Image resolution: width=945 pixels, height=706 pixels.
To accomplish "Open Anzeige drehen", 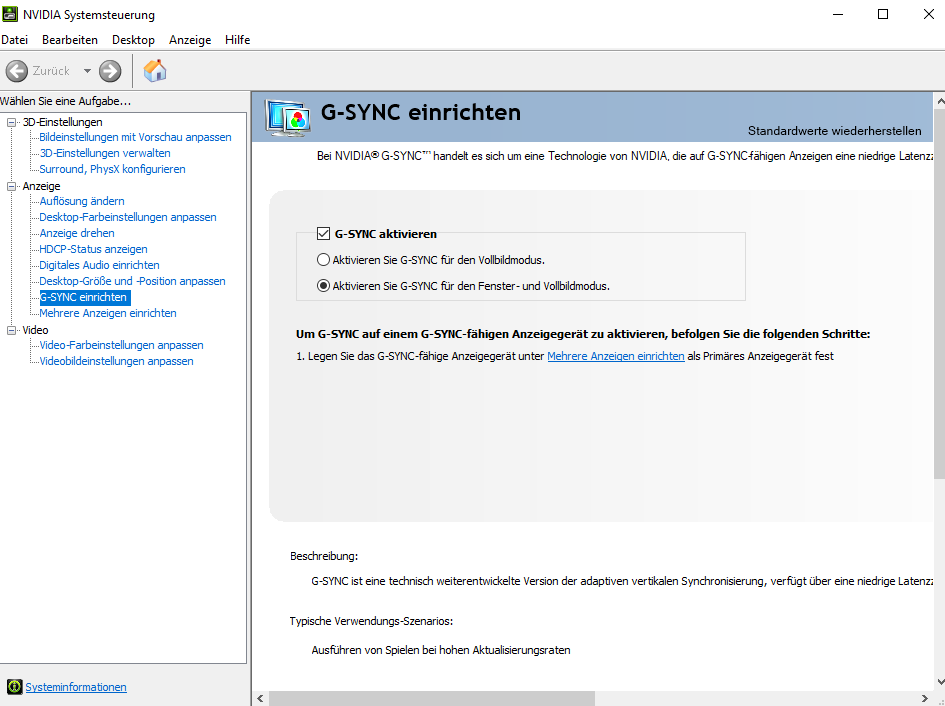I will coord(77,233).
